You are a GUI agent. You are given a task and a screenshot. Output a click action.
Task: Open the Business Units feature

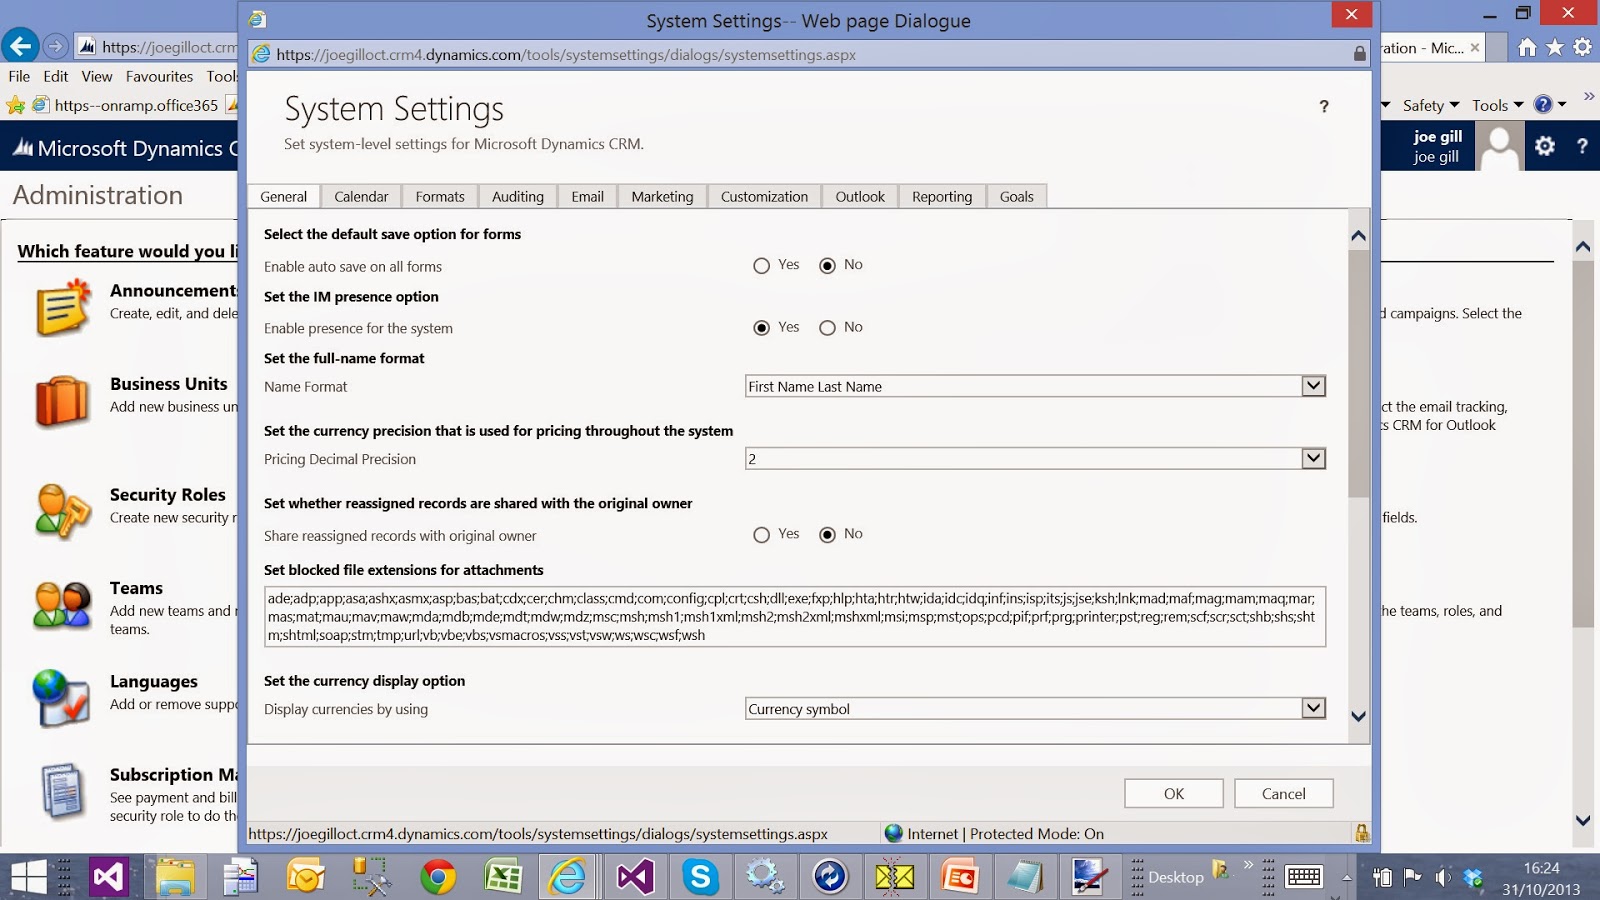pos(62,399)
